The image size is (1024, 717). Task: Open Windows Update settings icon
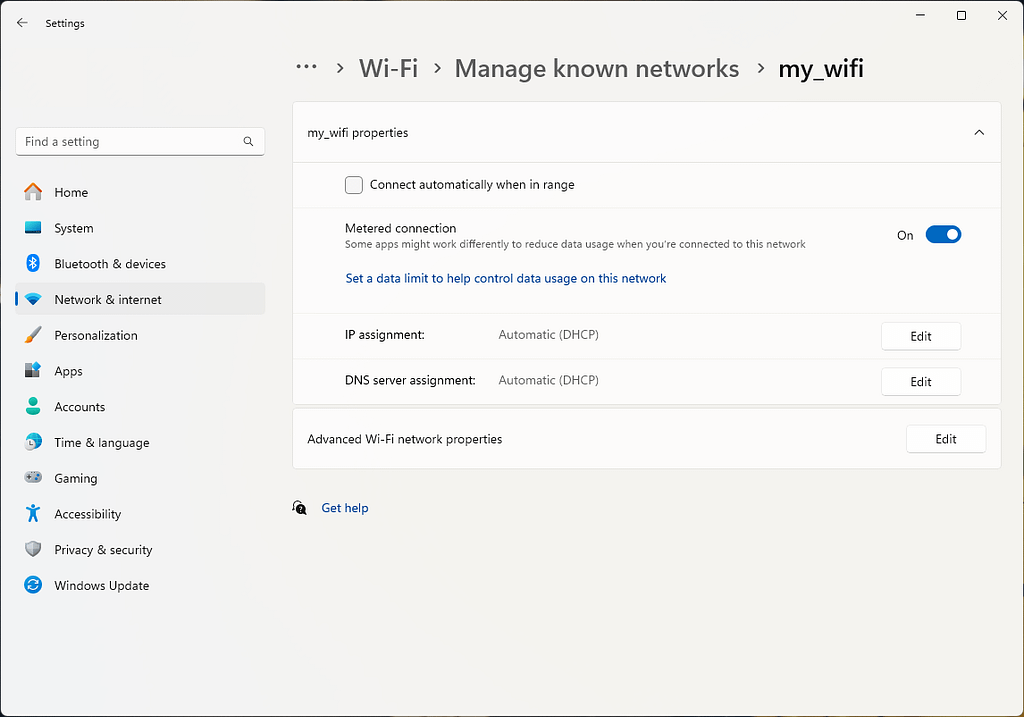tap(32, 585)
